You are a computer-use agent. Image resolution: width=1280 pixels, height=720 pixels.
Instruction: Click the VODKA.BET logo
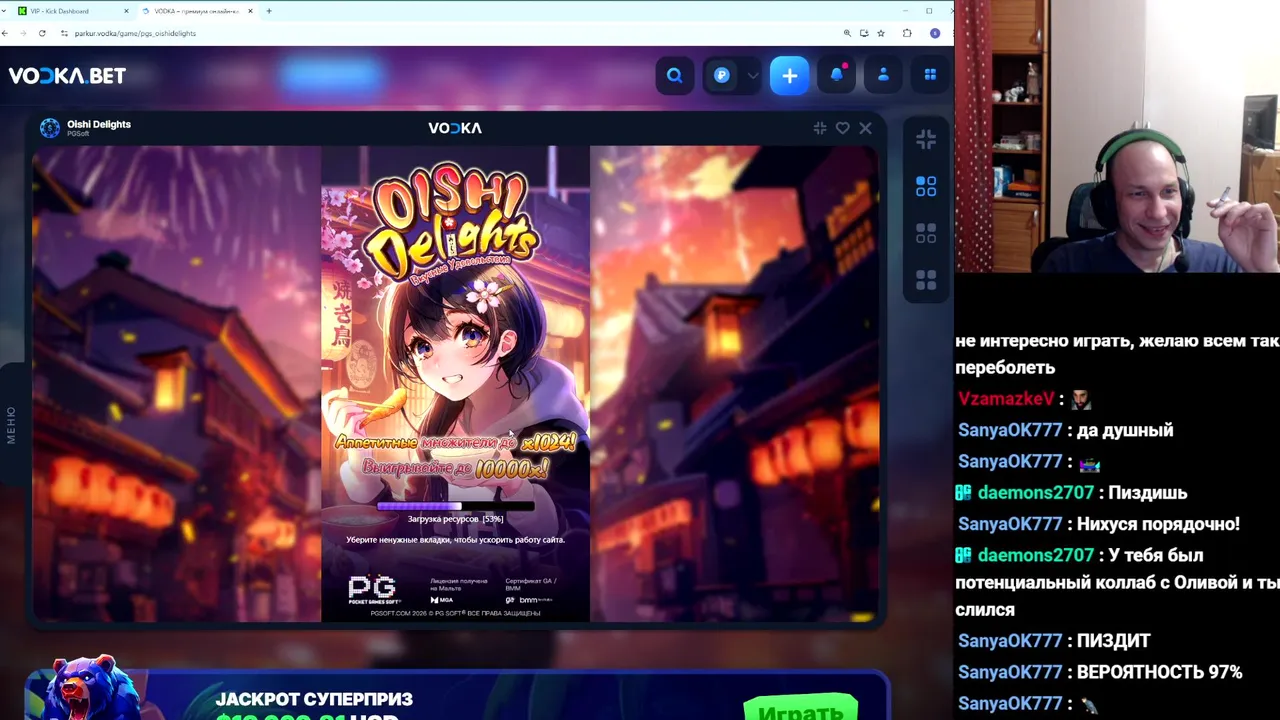coord(67,76)
